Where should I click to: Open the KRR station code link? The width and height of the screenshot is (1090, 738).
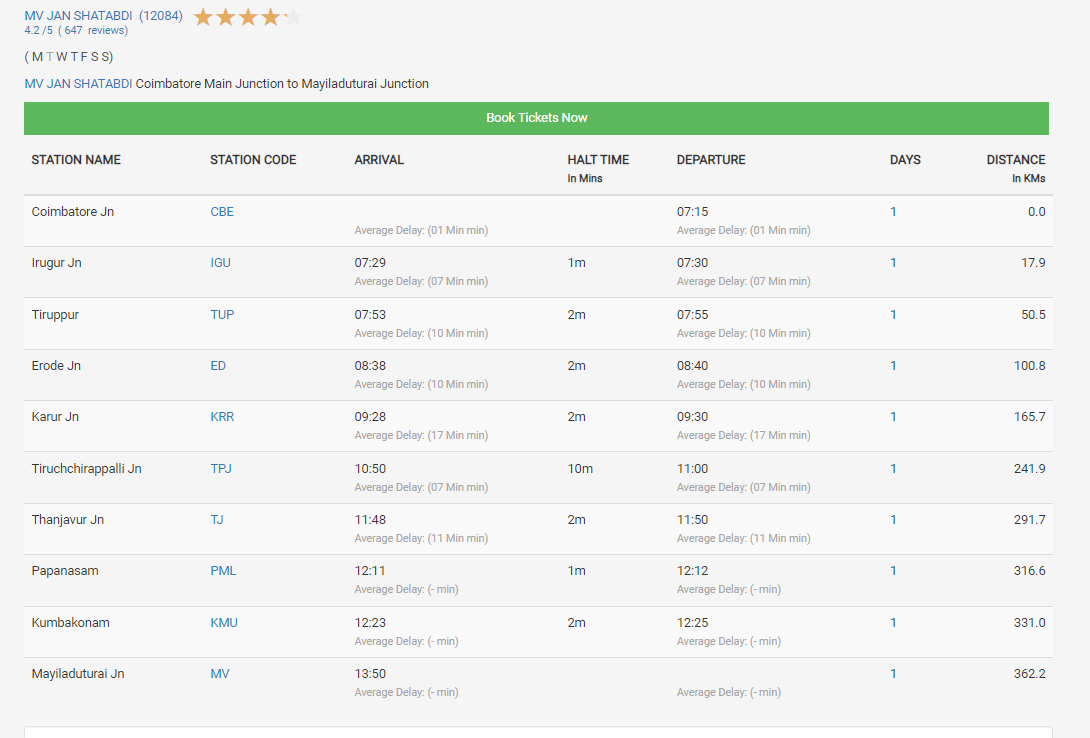point(222,417)
